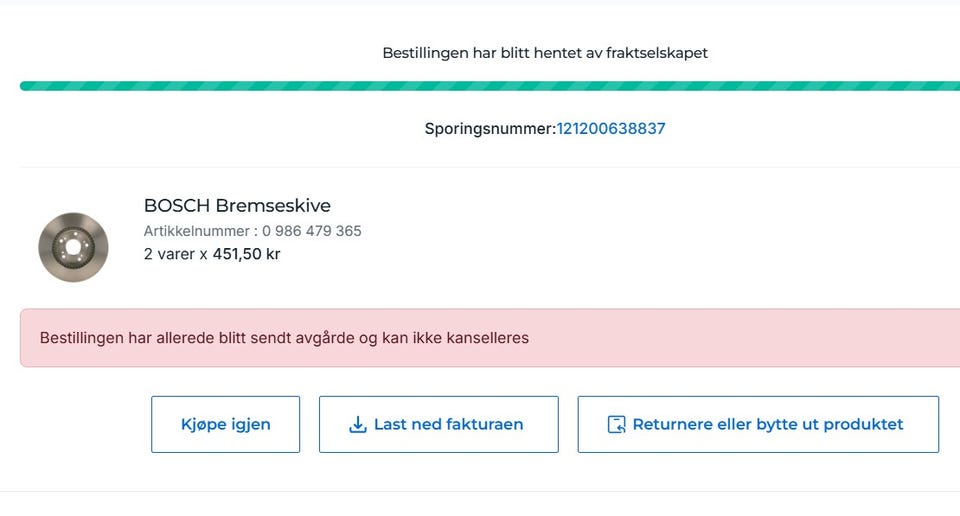The width and height of the screenshot is (960, 516).
Task: Open the brake disc product thumbnail
Action: point(73,246)
